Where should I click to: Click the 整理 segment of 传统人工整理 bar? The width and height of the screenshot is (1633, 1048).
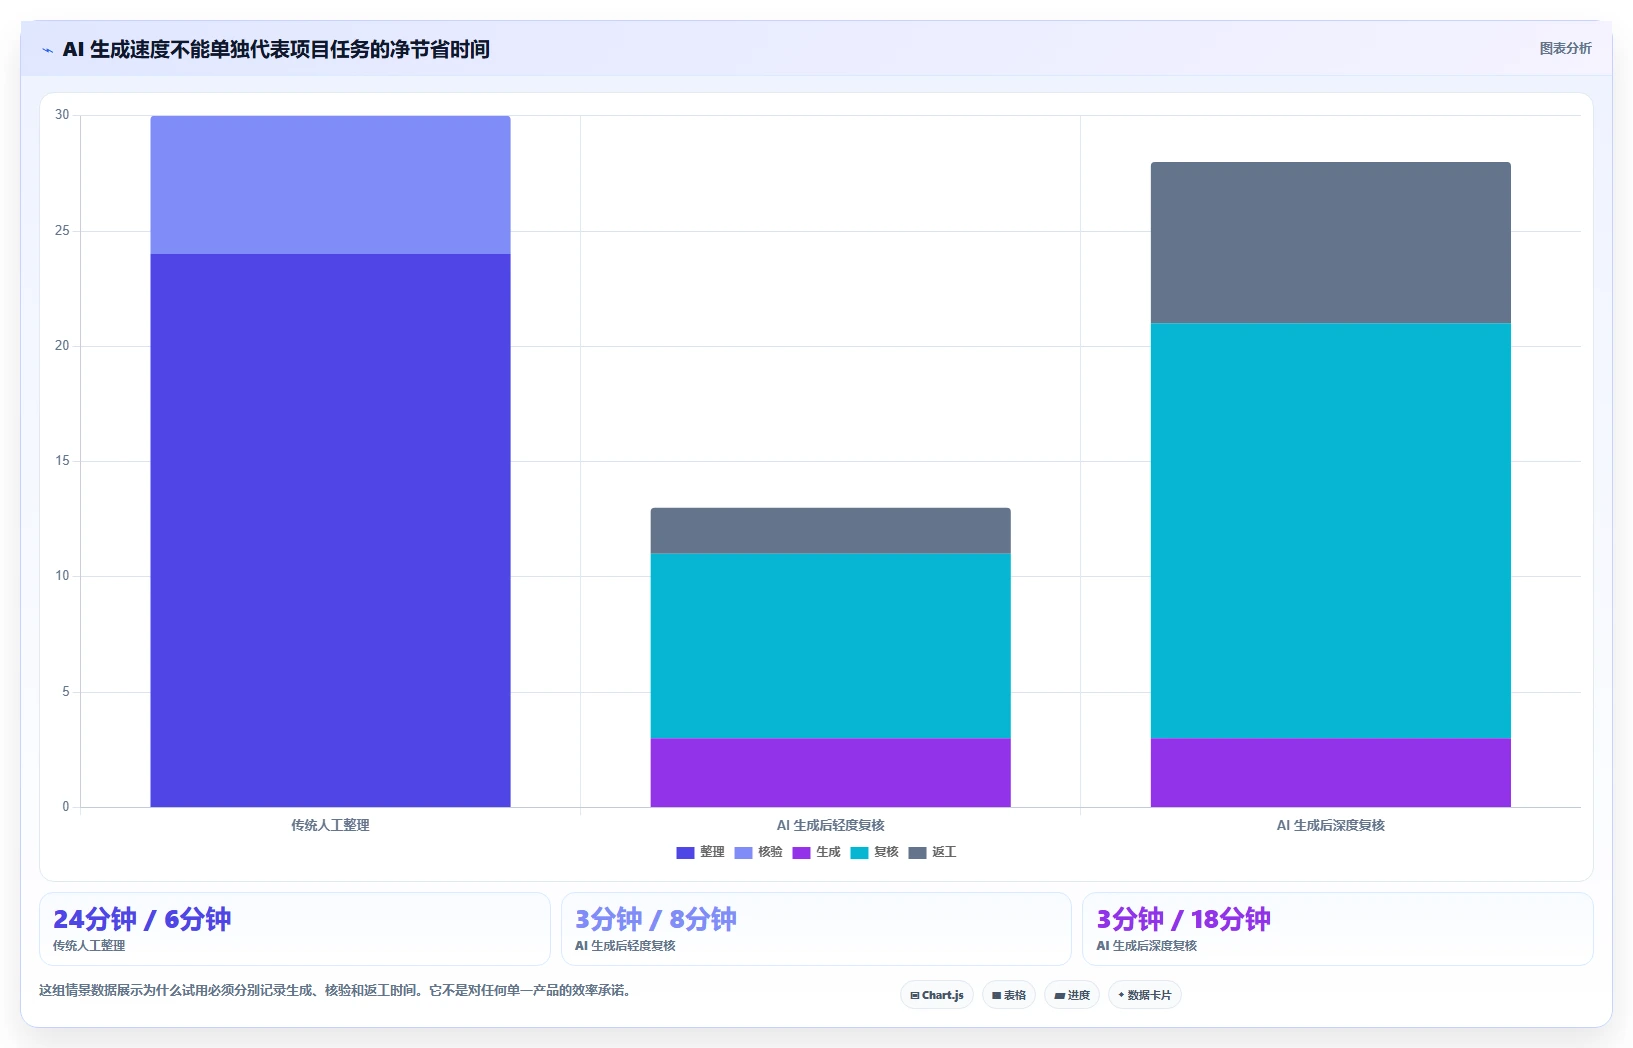(x=330, y=530)
